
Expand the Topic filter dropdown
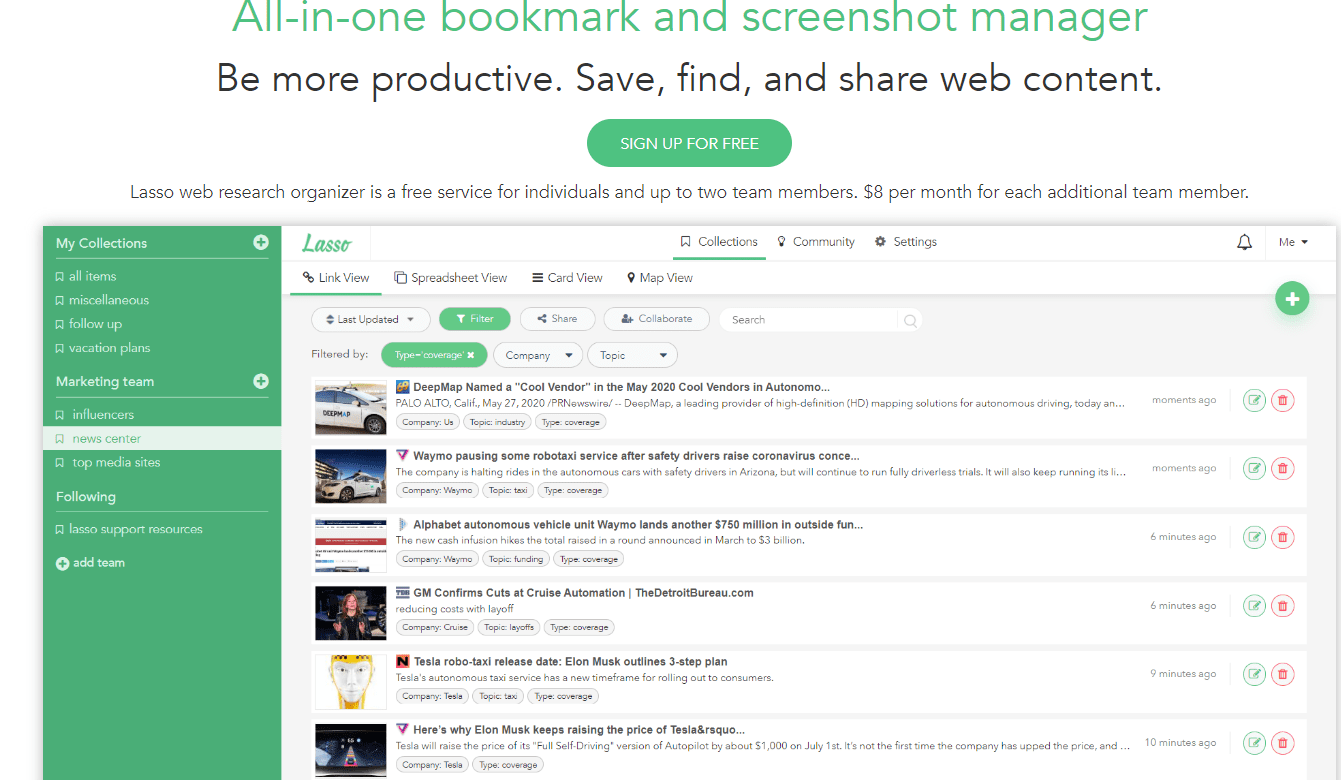(632, 355)
